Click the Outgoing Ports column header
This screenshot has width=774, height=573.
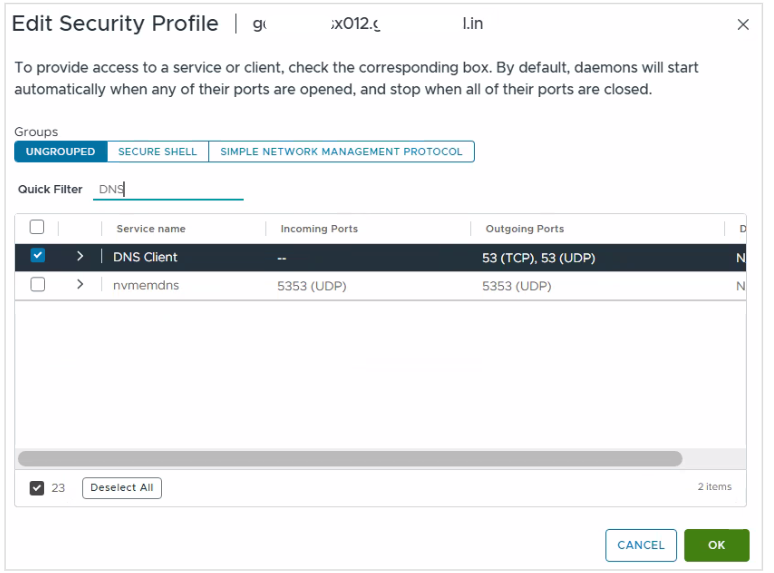coord(524,229)
